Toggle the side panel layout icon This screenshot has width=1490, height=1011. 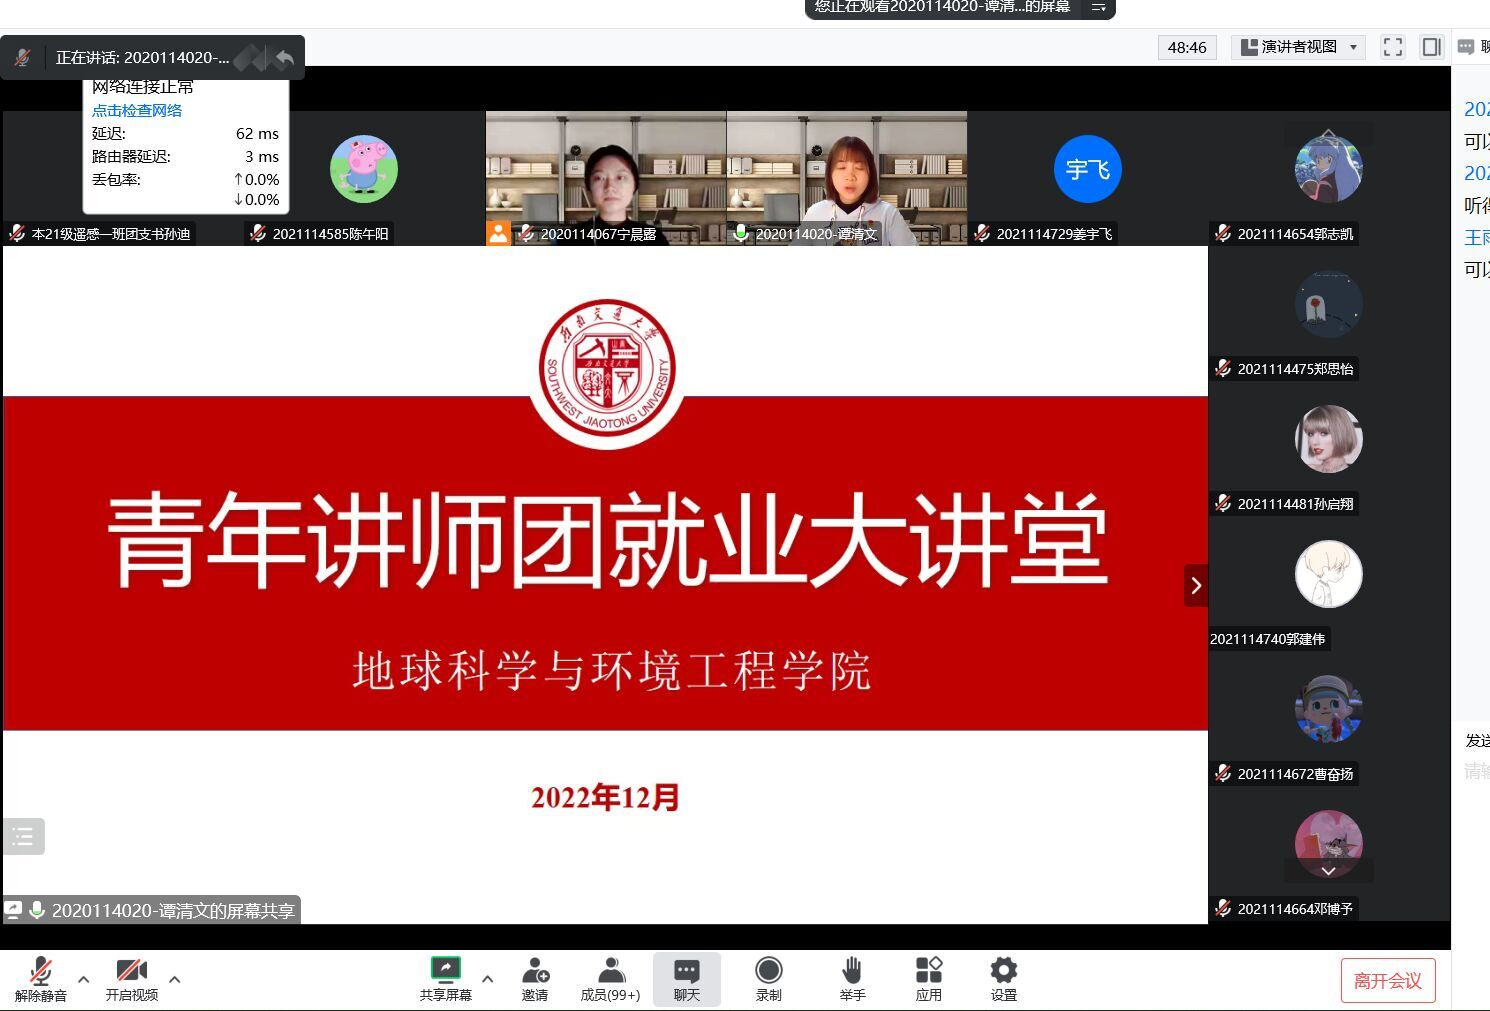[x=1431, y=47]
